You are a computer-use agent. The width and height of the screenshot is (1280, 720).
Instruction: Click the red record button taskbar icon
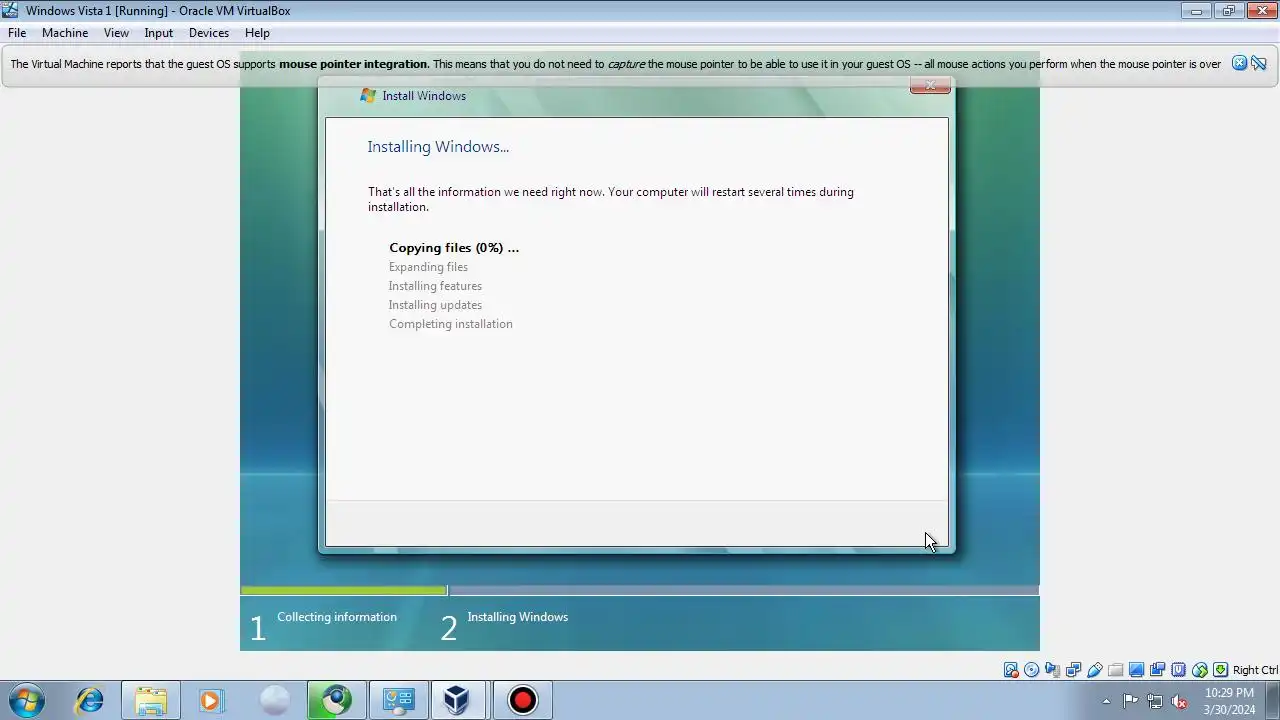pyautogui.click(x=521, y=700)
